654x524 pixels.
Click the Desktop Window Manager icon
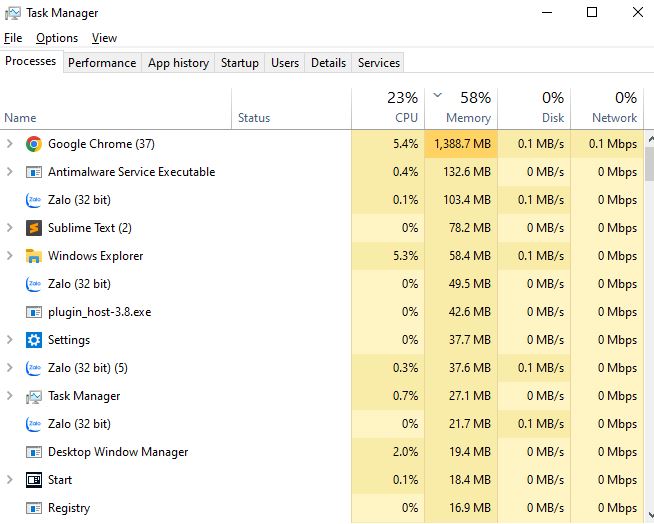(34, 452)
